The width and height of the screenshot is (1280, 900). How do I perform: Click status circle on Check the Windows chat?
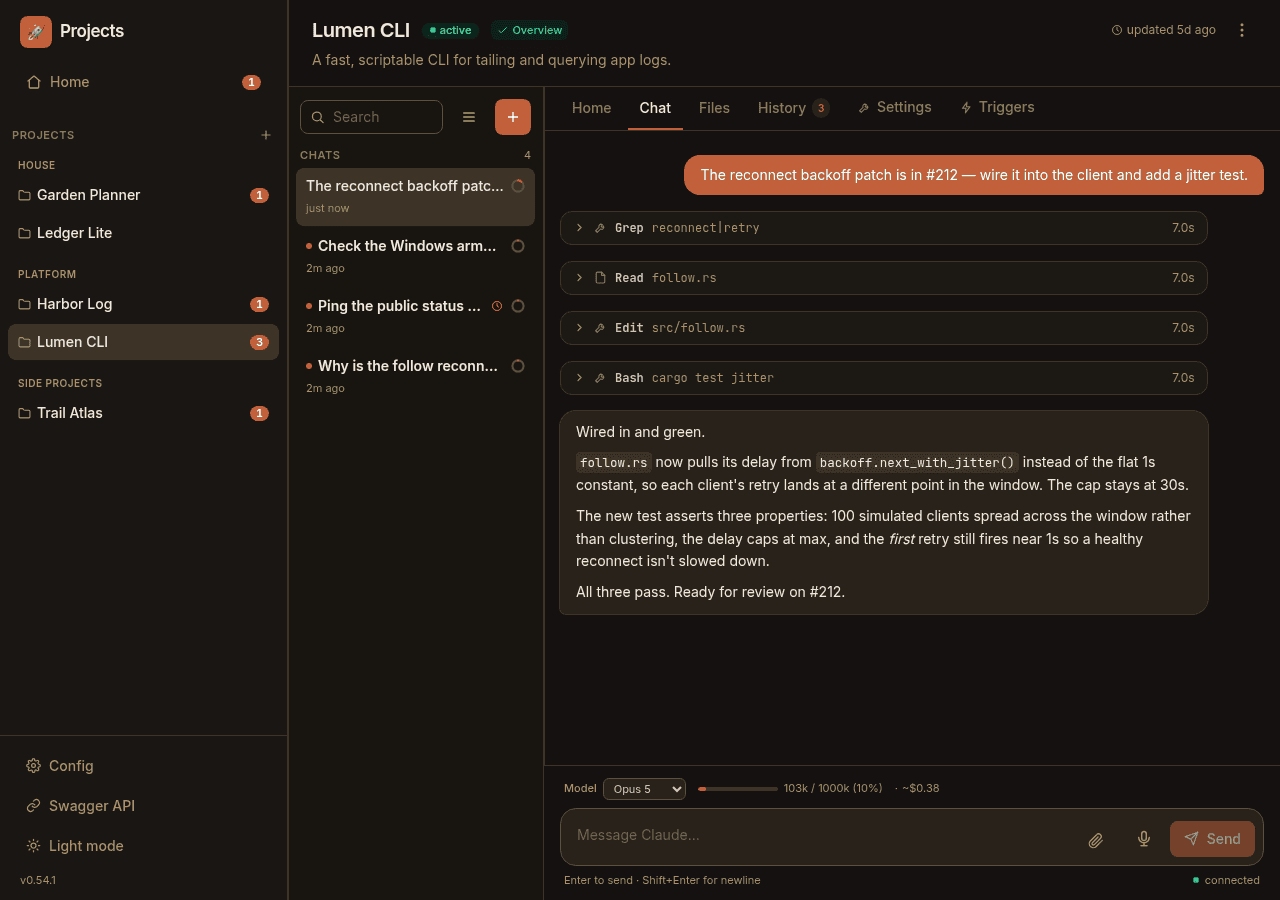click(518, 246)
